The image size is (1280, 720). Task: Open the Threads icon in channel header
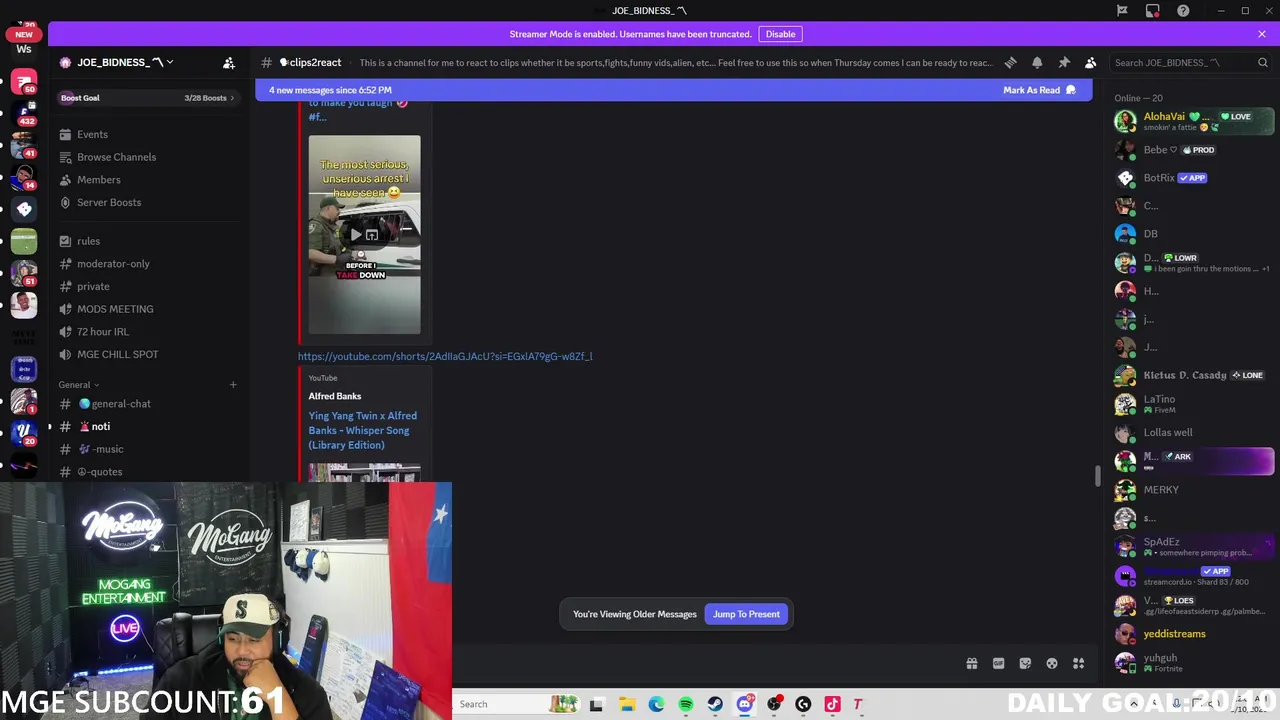pos(1010,62)
